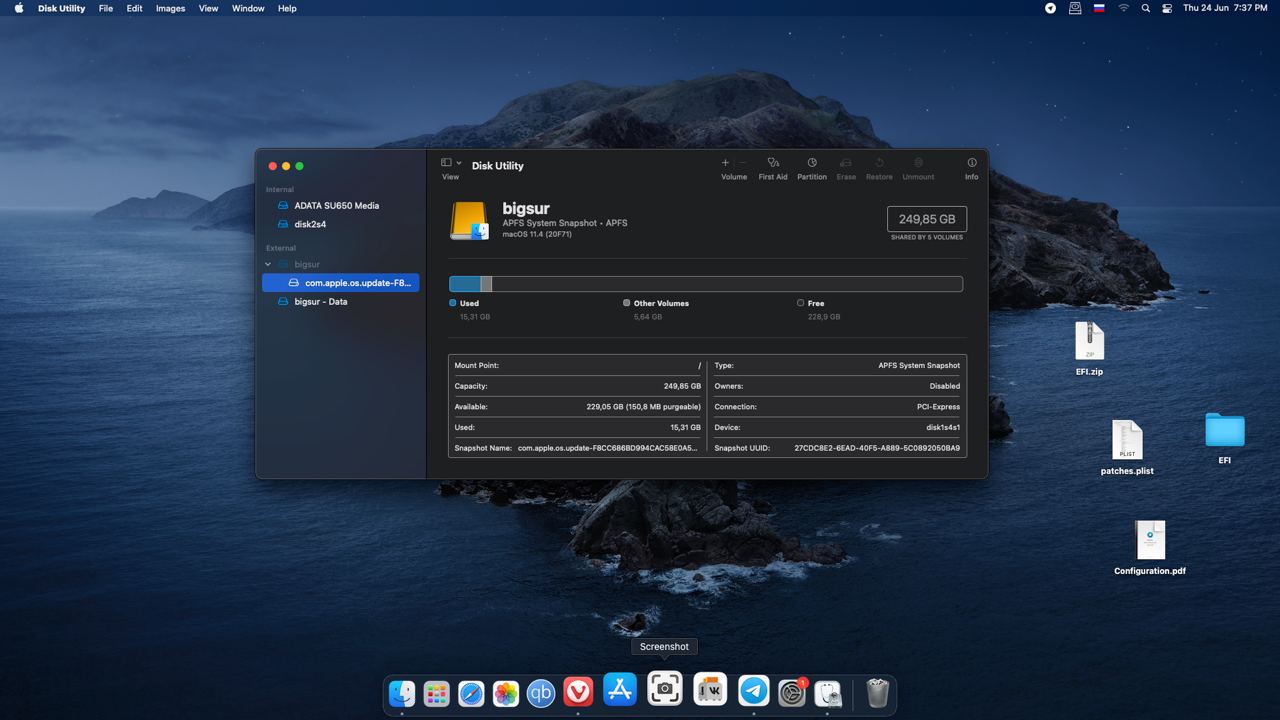Image resolution: width=1280 pixels, height=720 pixels.
Task: Open qBittorrent from the Dock
Action: [x=541, y=692]
